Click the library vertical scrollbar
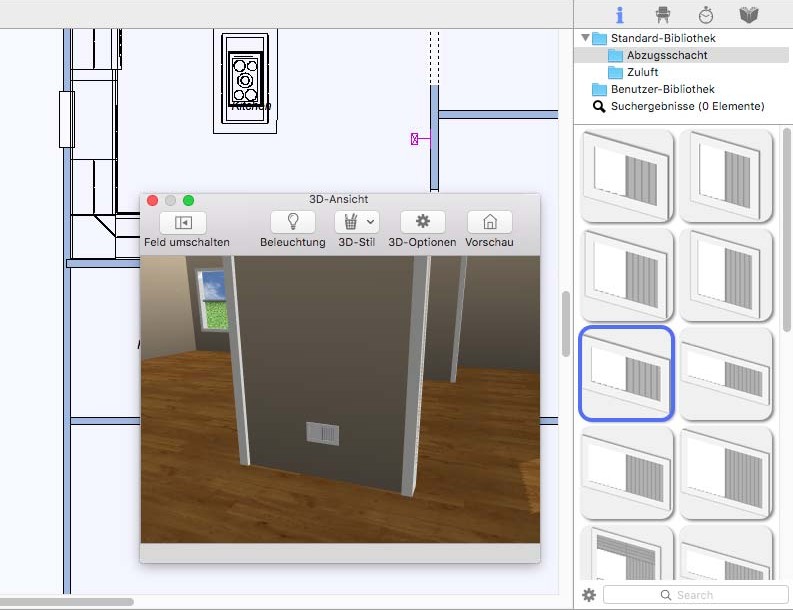 (786, 230)
